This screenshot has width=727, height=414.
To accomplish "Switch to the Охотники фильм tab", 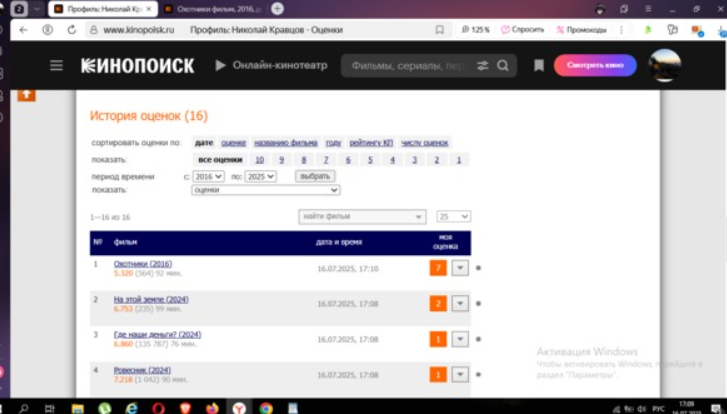I will click(x=213, y=9).
